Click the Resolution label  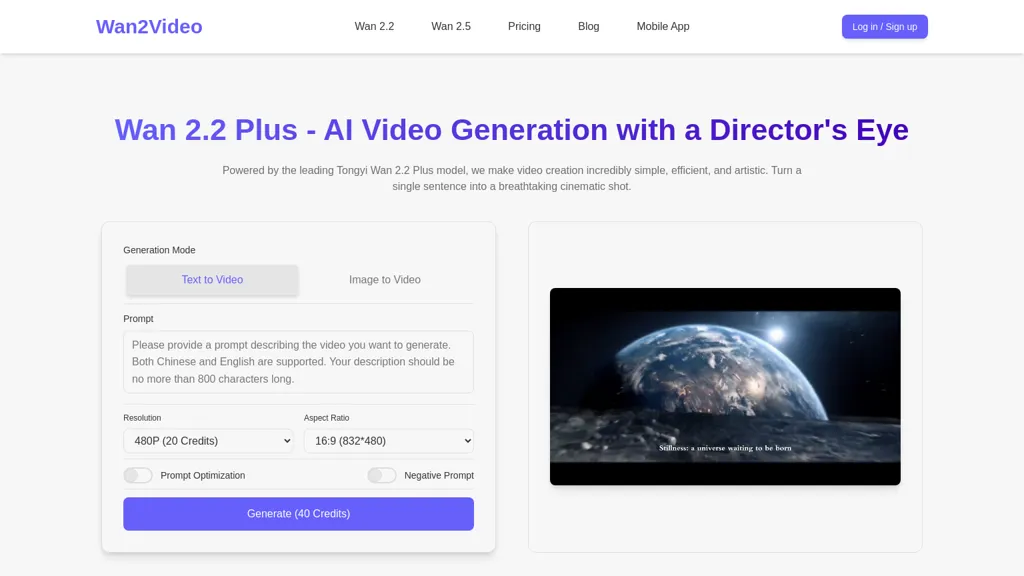(x=142, y=418)
